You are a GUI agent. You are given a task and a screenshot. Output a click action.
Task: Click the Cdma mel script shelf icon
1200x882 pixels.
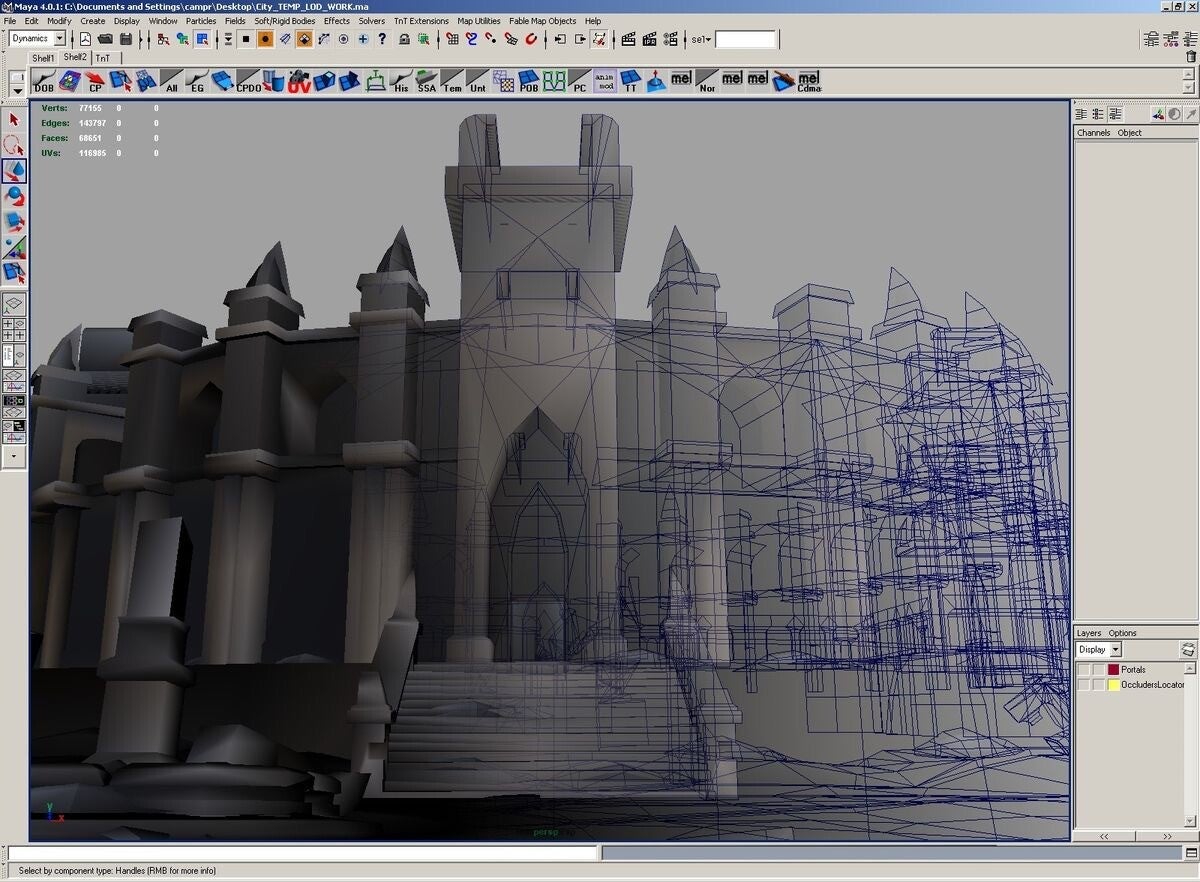pyautogui.click(x=808, y=81)
